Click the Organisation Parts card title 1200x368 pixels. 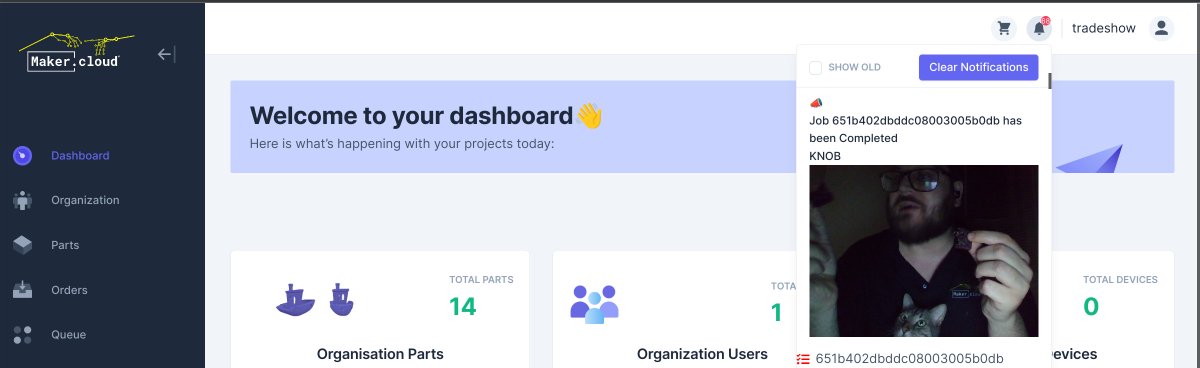point(380,354)
